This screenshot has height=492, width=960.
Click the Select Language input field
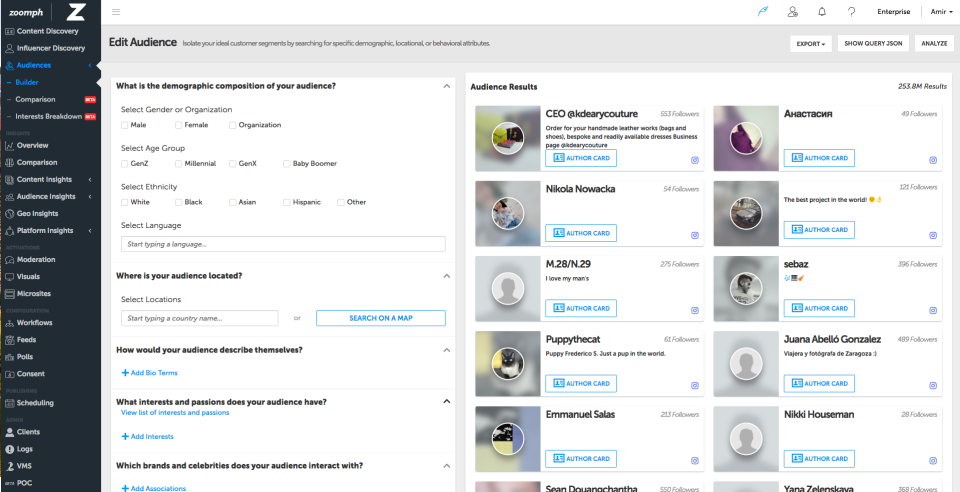283,244
